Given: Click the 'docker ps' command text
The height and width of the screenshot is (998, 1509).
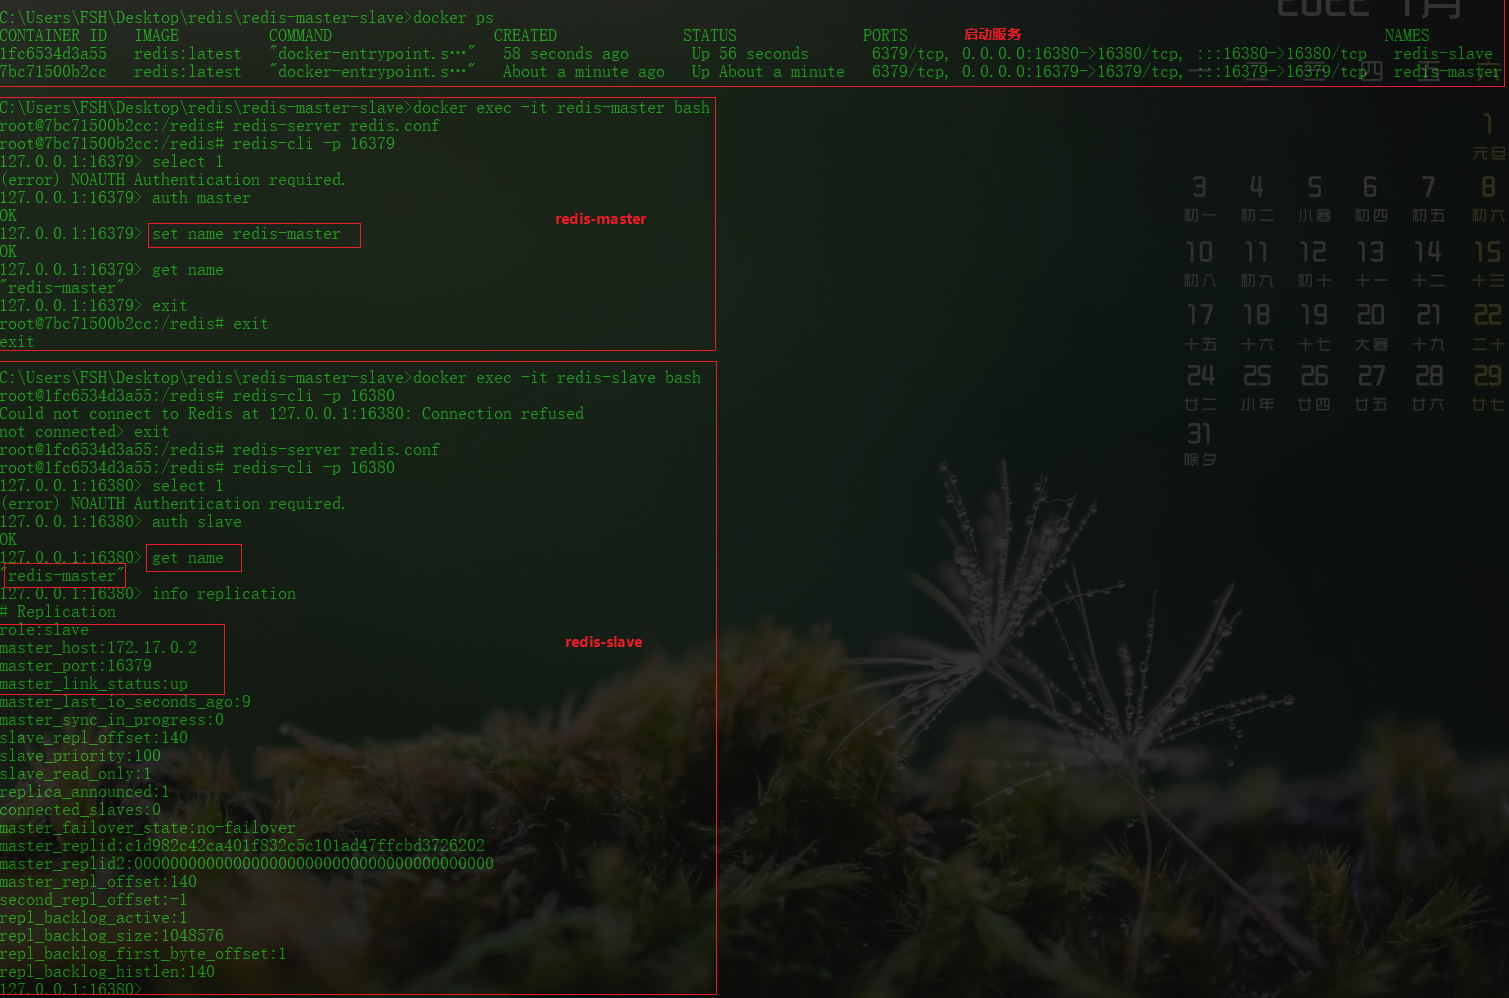Looking at the screenshot, I should (x=453, y=17).
